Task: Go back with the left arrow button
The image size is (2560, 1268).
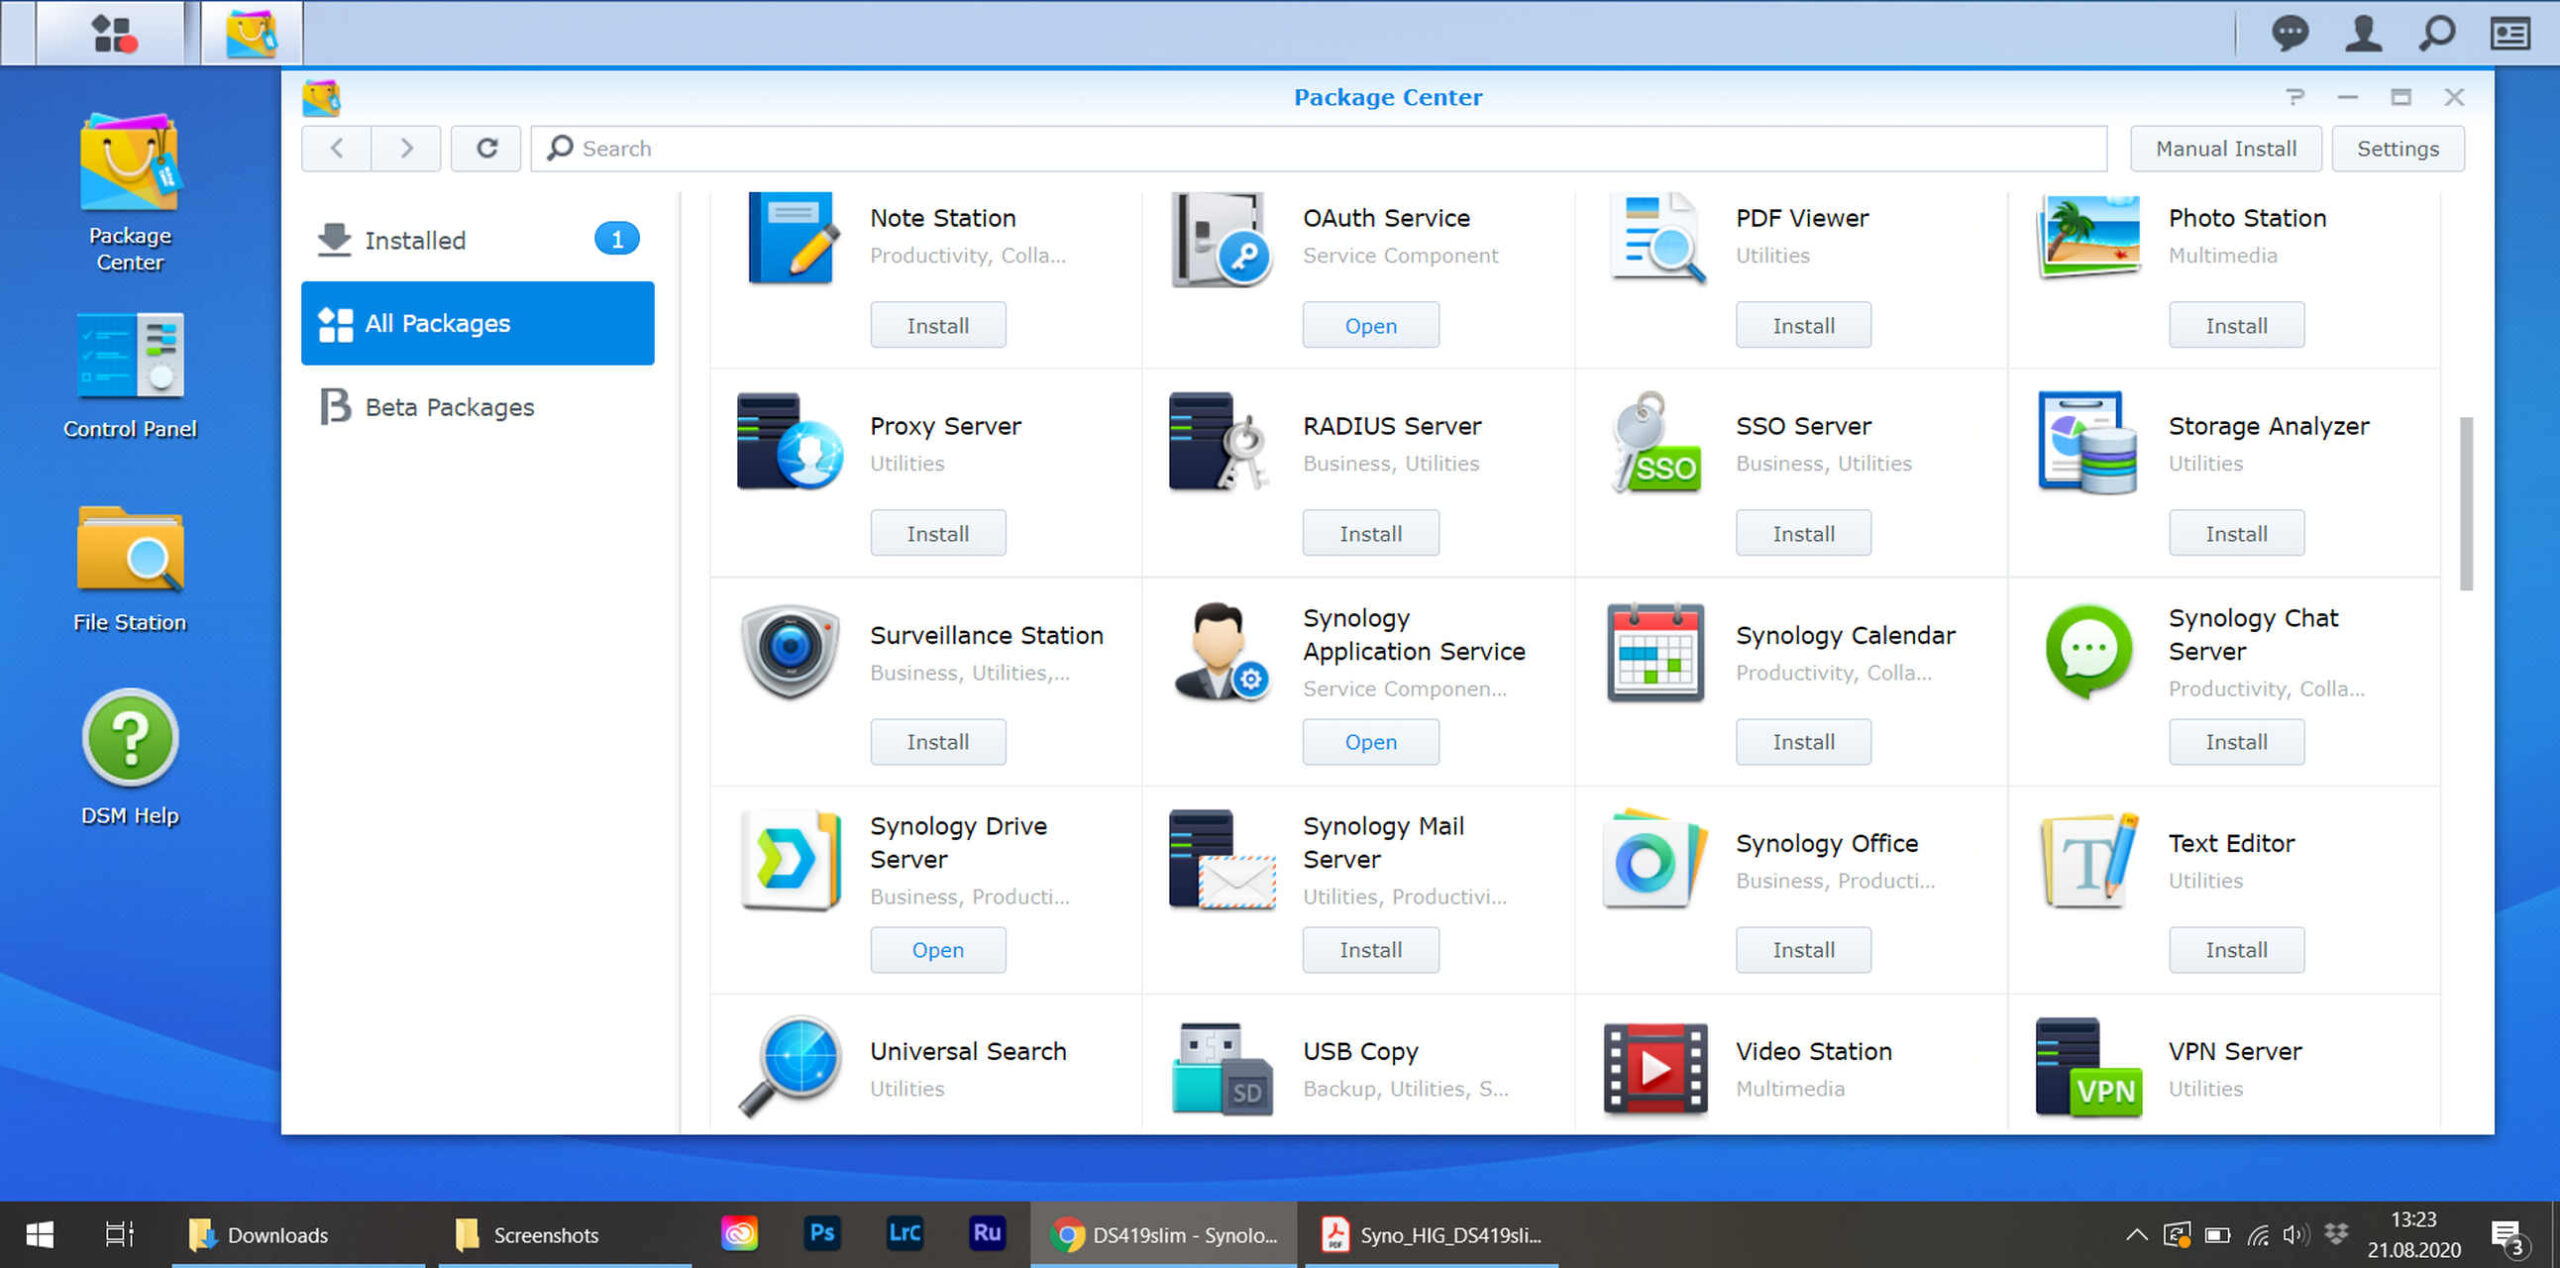Action: (336, 148)
